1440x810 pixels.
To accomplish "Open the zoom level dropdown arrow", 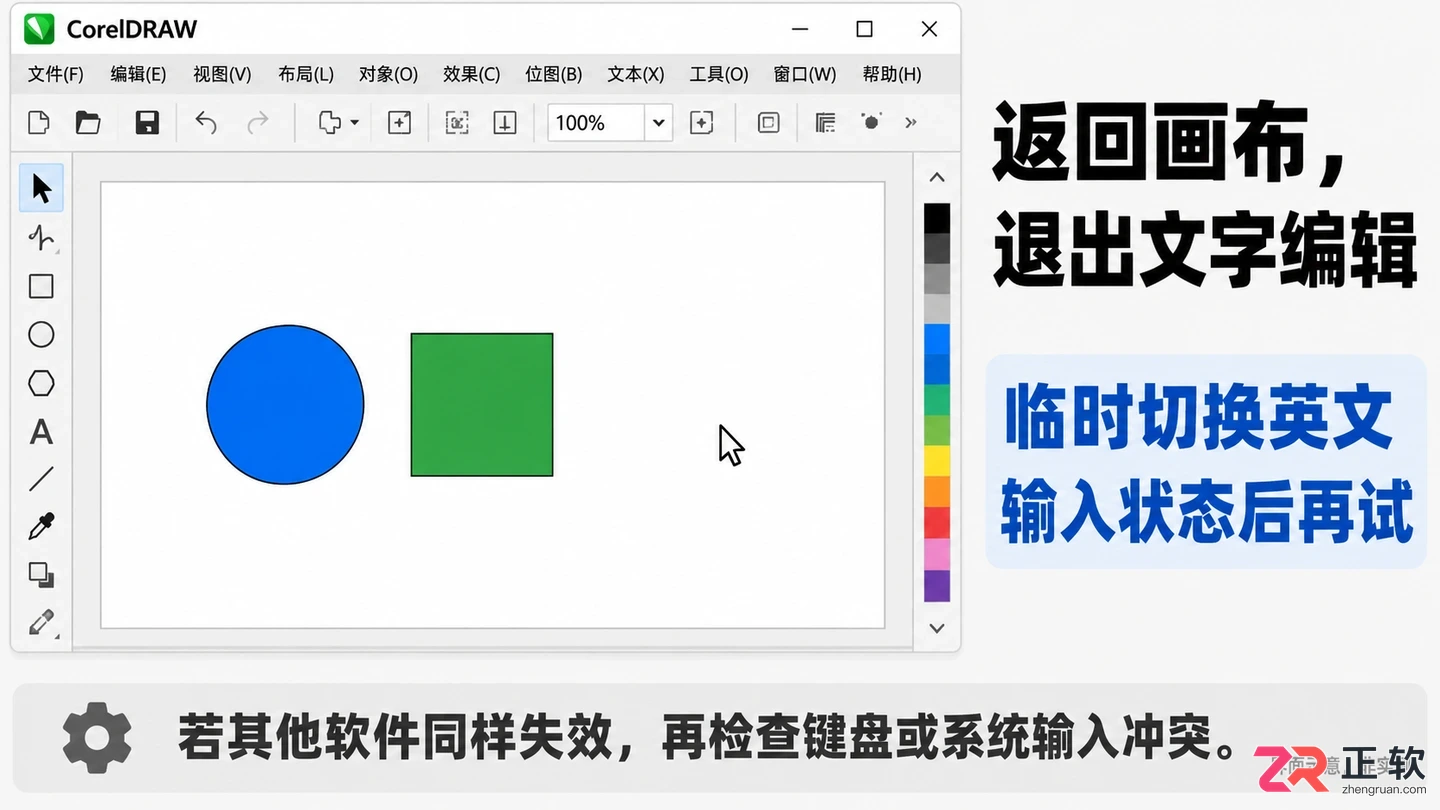I will (x=658, y=123).
